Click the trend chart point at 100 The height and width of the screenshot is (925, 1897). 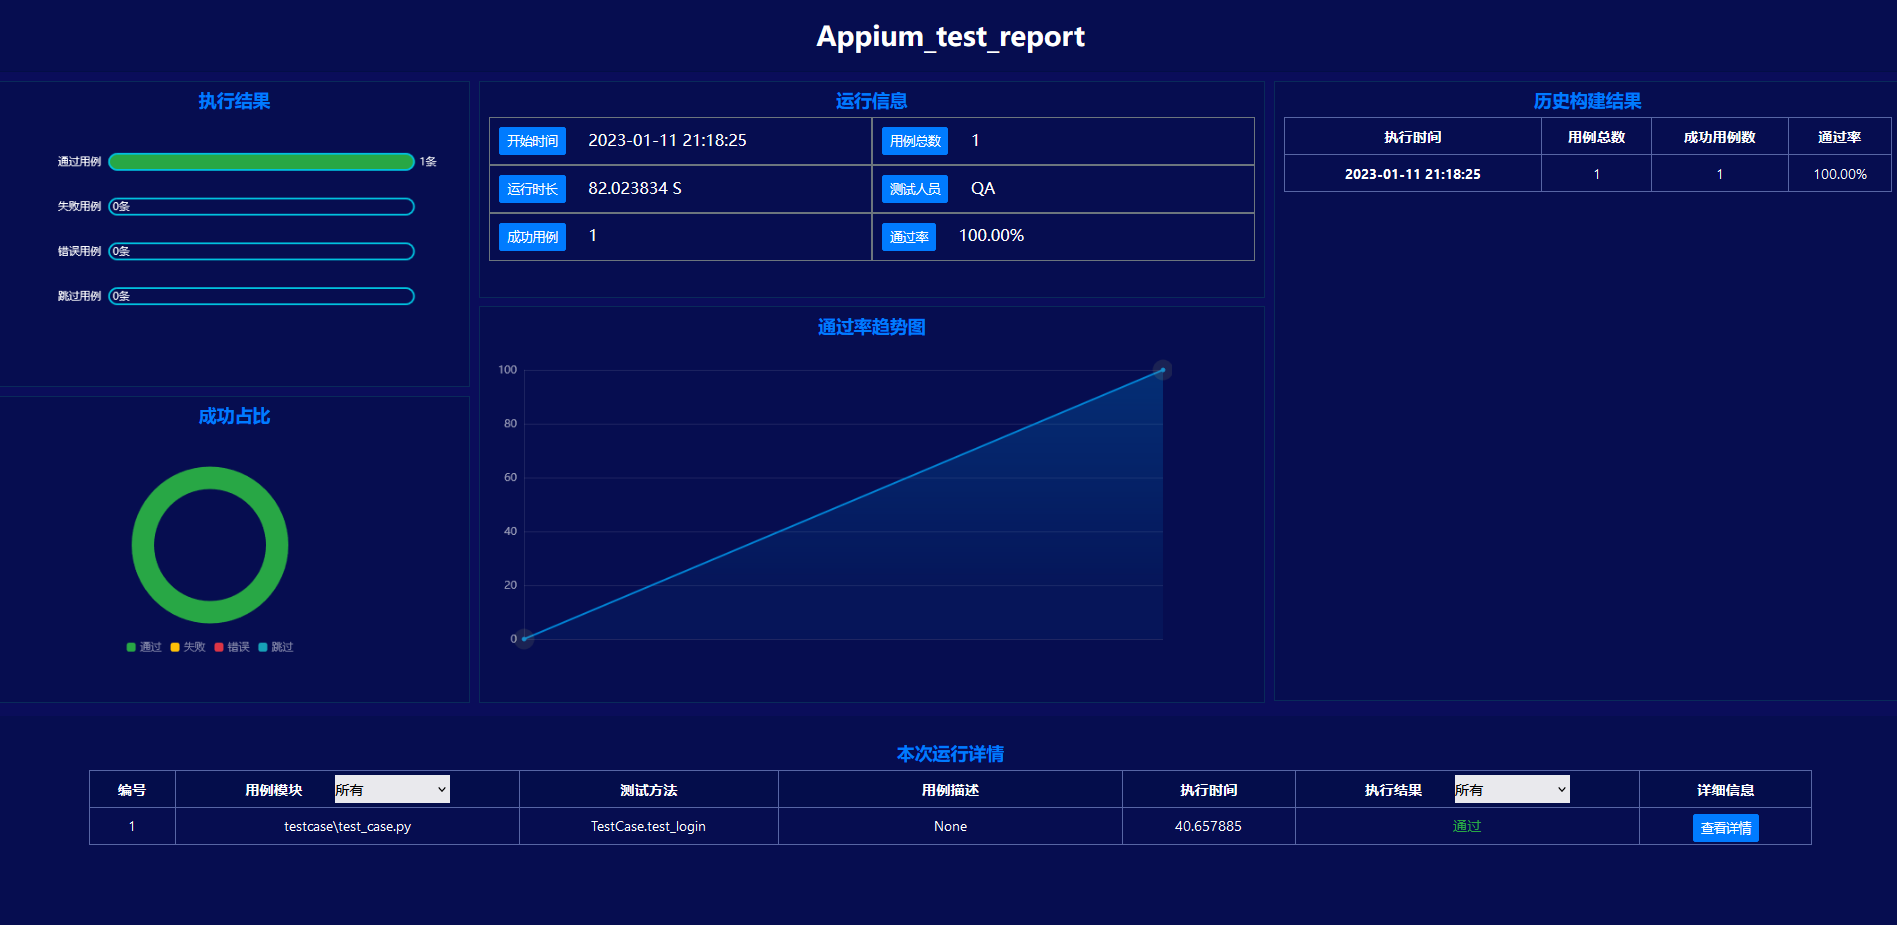coord(1162,370)
